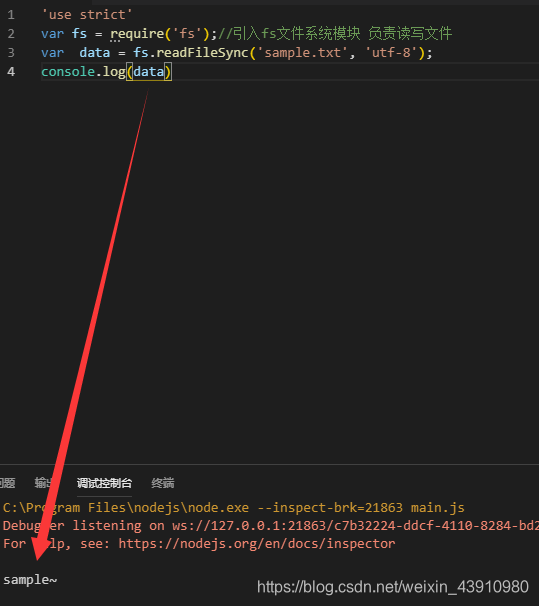The image size is (539, 606).
Task: Click line number 1 in the gutter
Action: point(11,15)
